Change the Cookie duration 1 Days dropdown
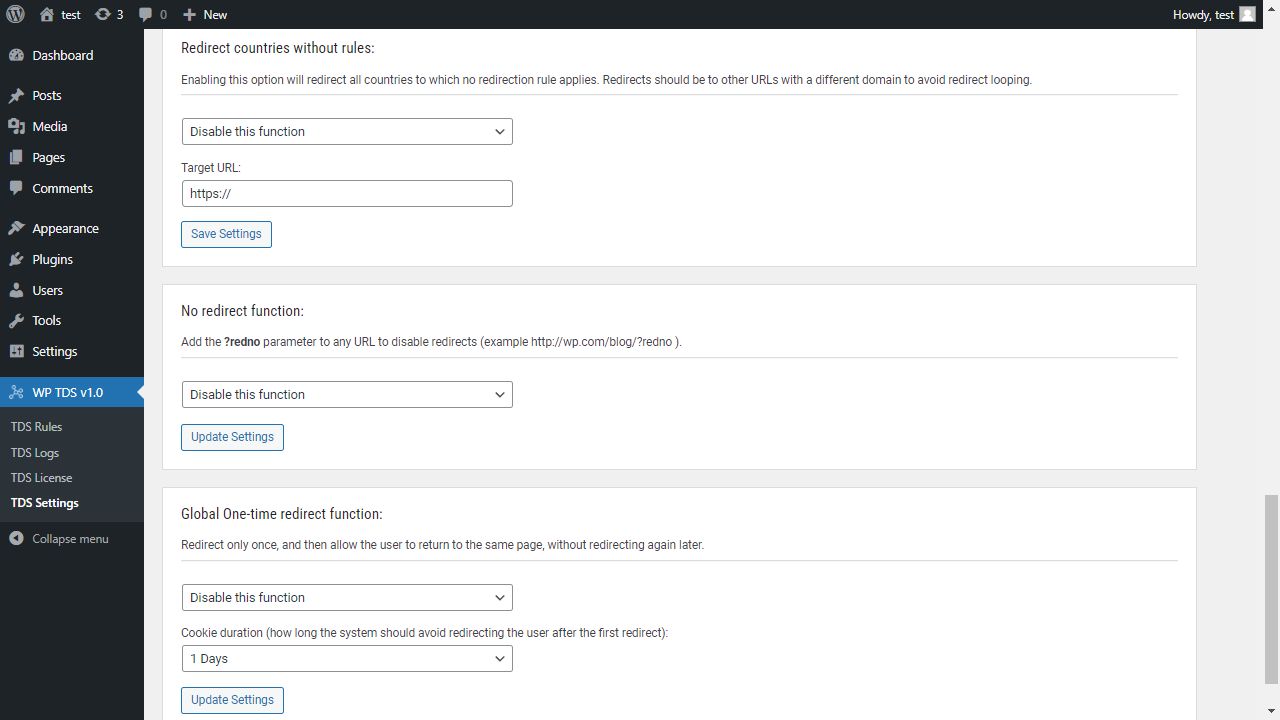This screenshot has width=1280, height=720. (347, 658)
